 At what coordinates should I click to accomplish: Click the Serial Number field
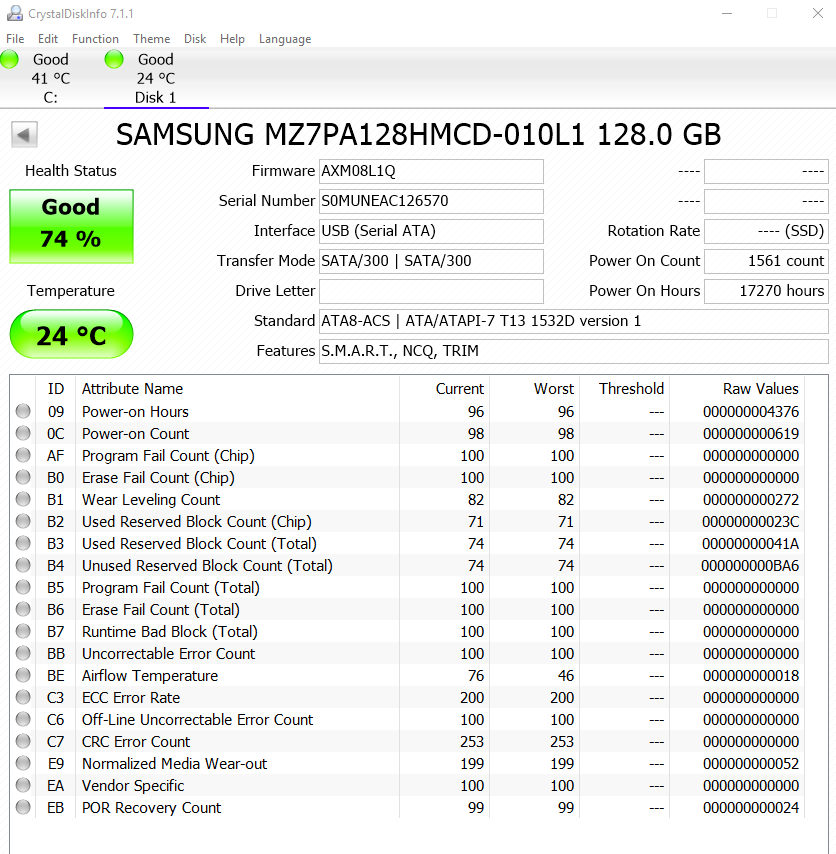(431, 201)
